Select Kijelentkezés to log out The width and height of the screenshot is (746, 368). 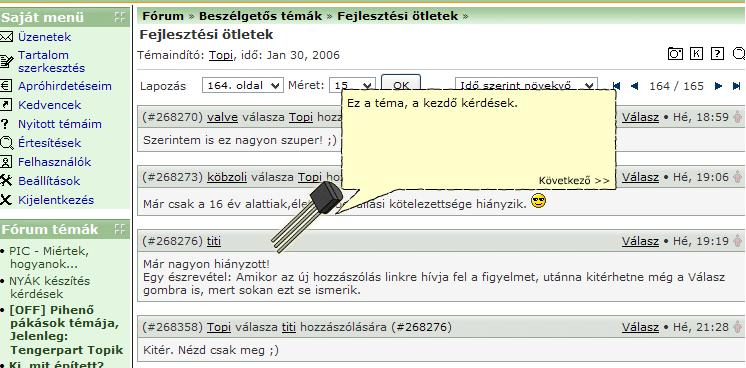click(56, 200)
